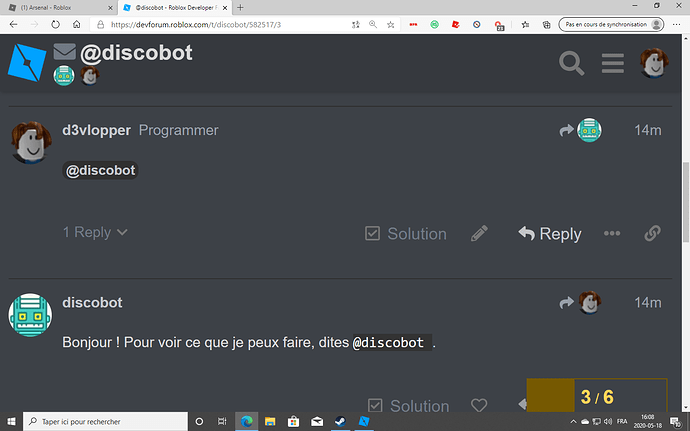
Task: Edit d3vlopper's post with pencil icon
Action: tap(479, 233)
